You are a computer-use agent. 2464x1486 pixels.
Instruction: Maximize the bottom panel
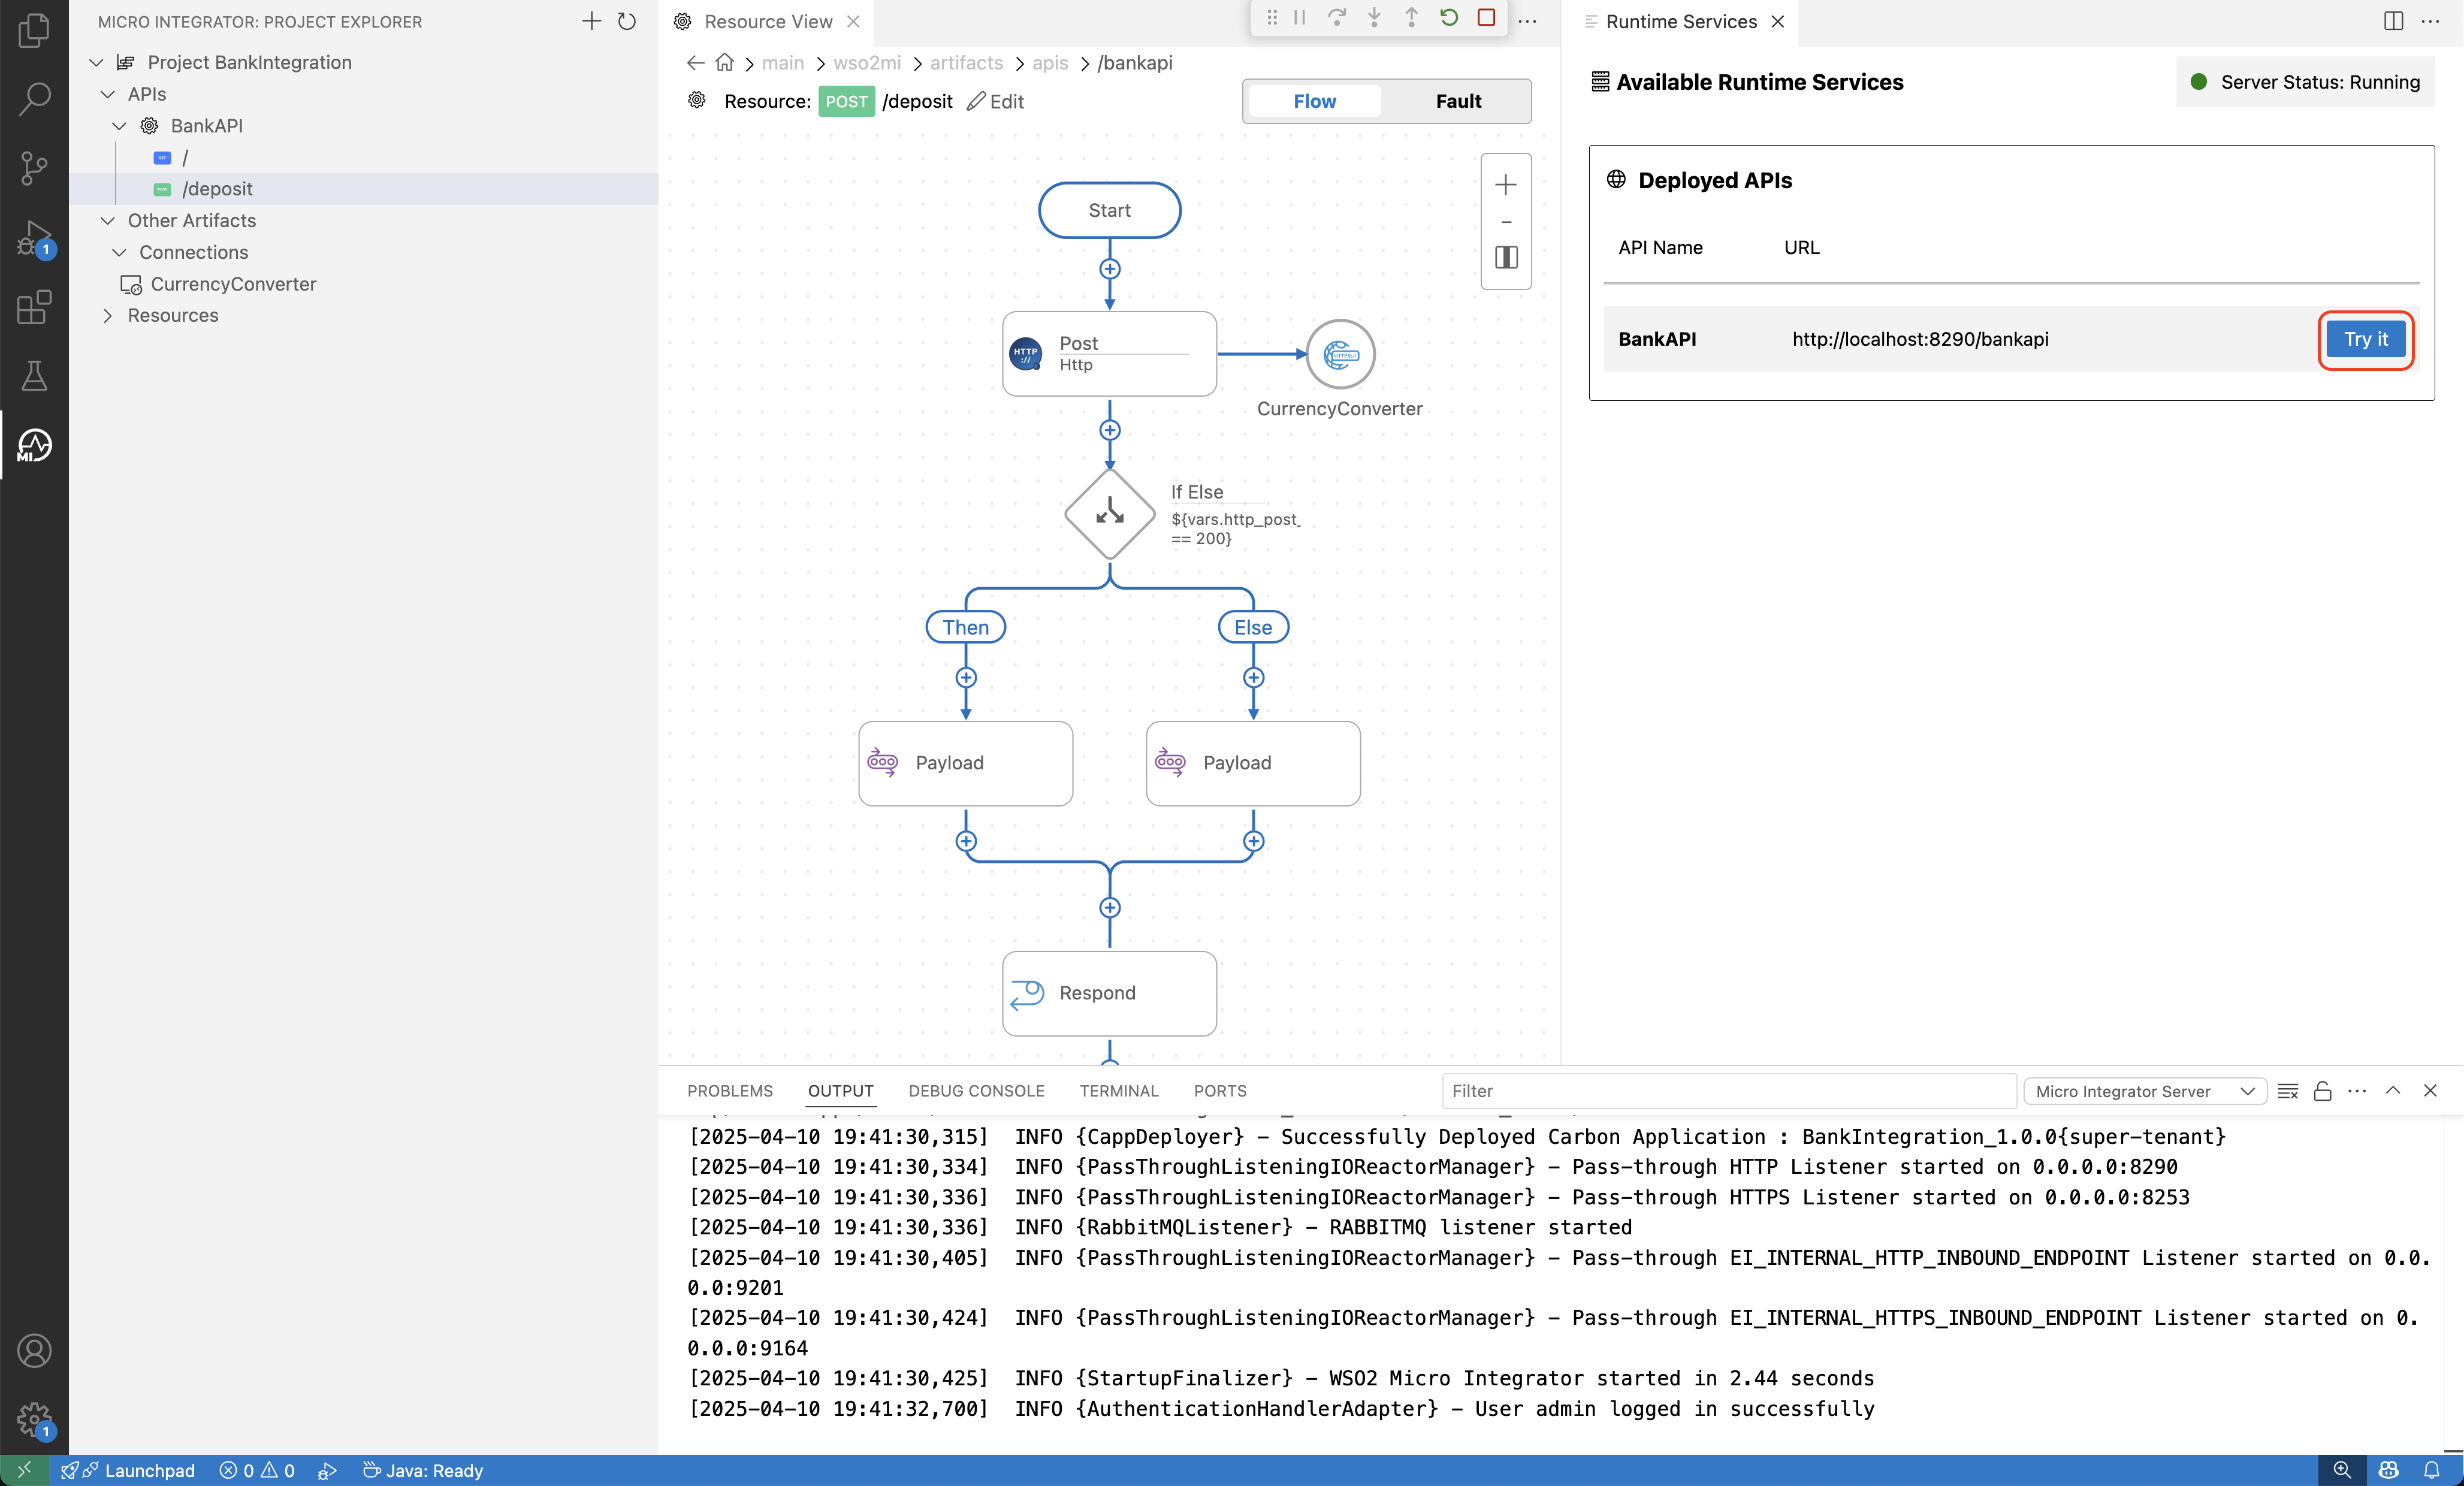[2393, 1091]
